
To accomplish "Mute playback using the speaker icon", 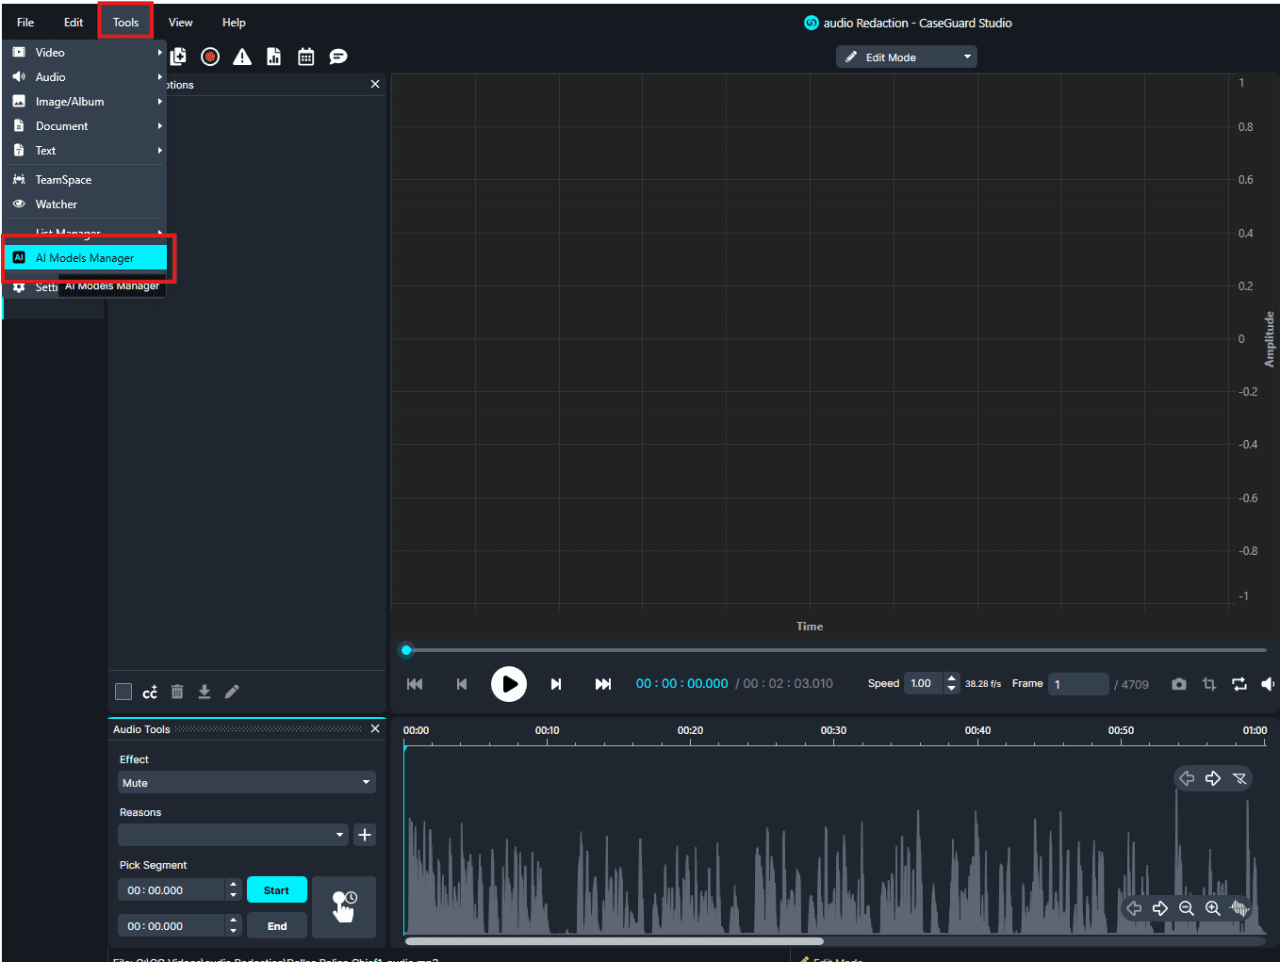I will 1268,684.
